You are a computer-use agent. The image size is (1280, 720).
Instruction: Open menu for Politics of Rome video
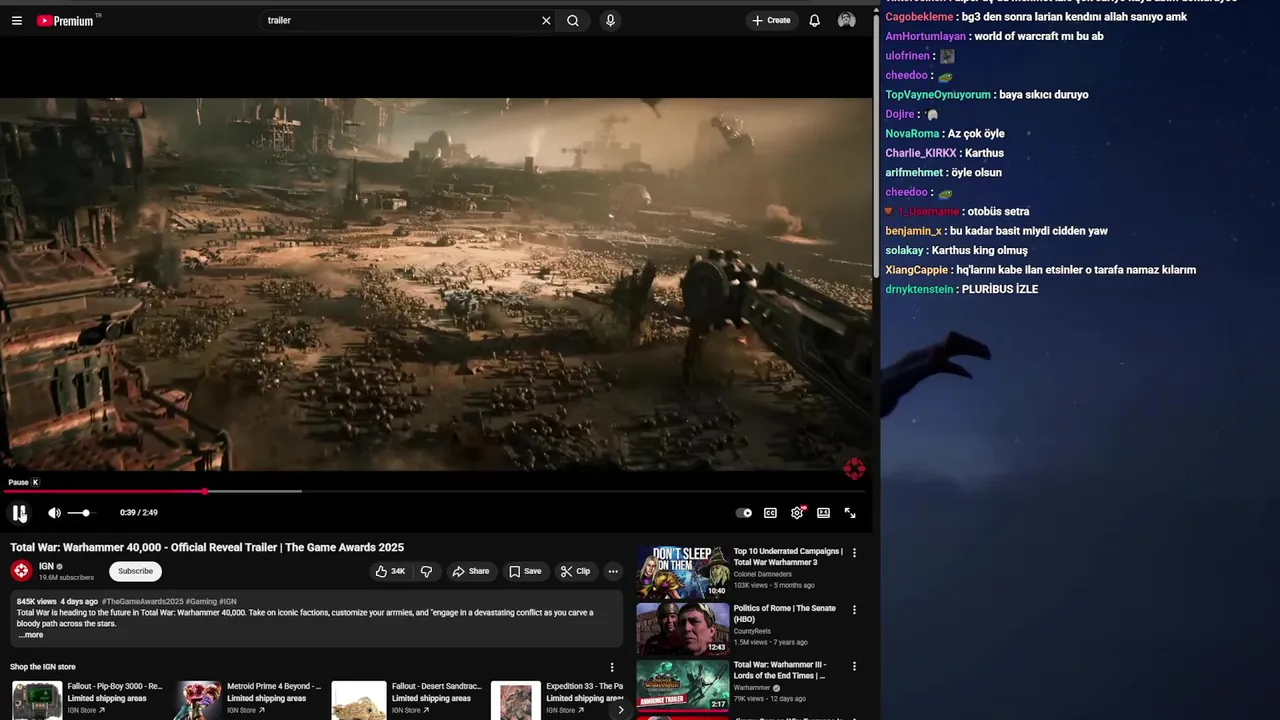[x=854, y=609]
